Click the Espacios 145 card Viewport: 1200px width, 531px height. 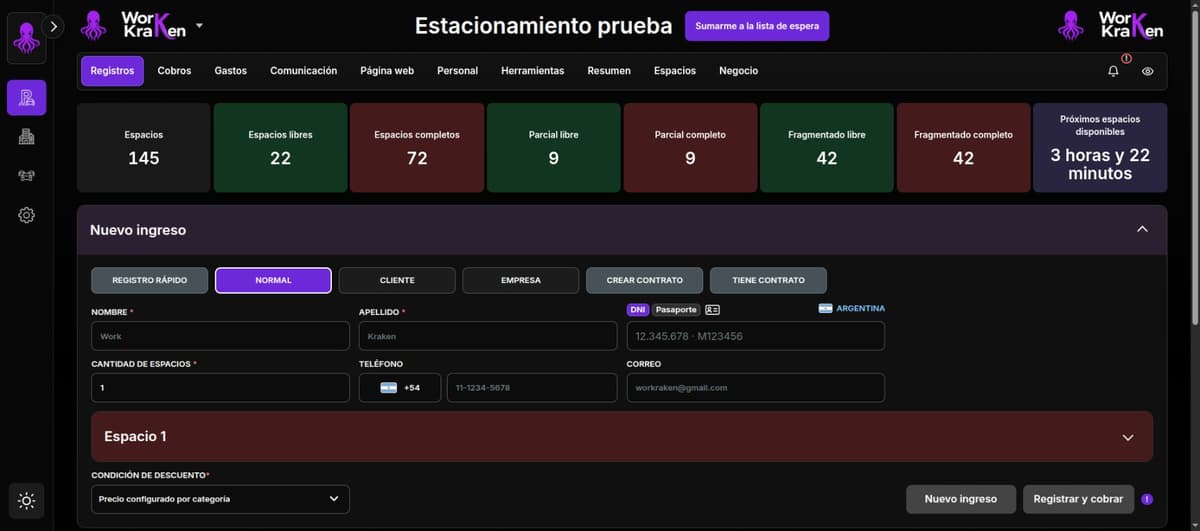pos(144,147)
